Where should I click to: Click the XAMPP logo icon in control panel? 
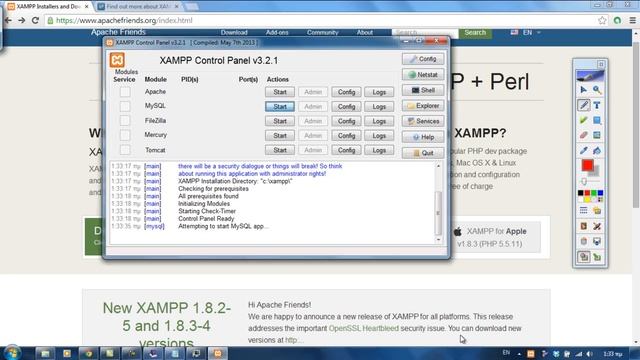[x=117, y=60]
